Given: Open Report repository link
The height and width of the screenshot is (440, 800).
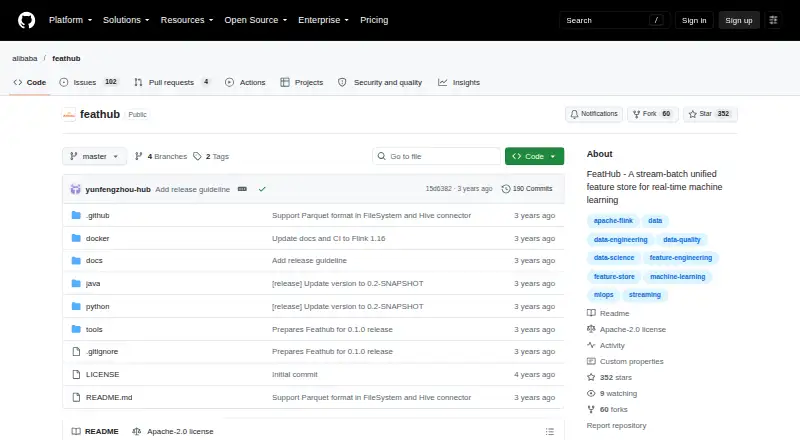Looking at the screenshot, I should (616, 425).
